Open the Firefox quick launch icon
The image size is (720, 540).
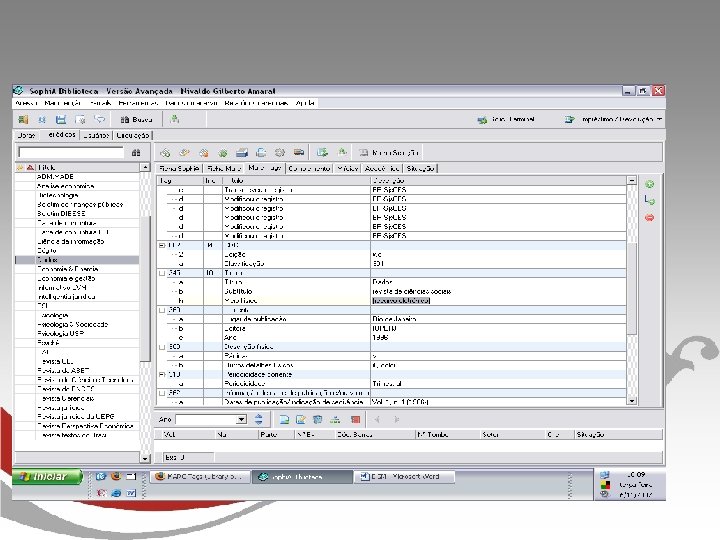116,476
